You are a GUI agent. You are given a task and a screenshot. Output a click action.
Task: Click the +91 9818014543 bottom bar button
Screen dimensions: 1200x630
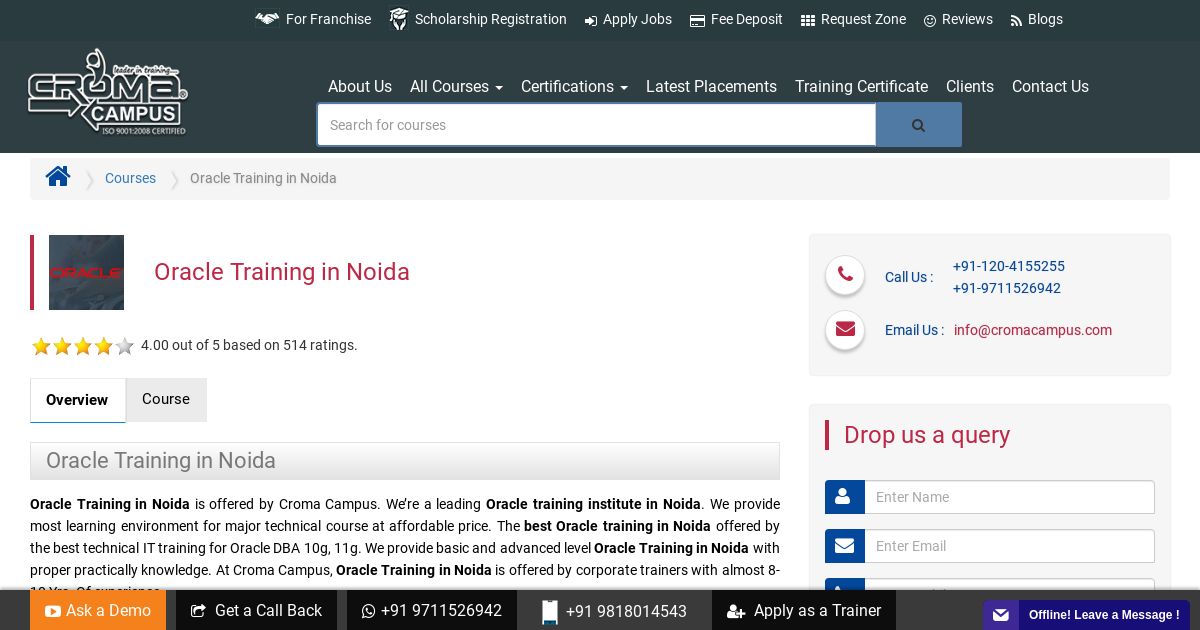coord(614,610)
